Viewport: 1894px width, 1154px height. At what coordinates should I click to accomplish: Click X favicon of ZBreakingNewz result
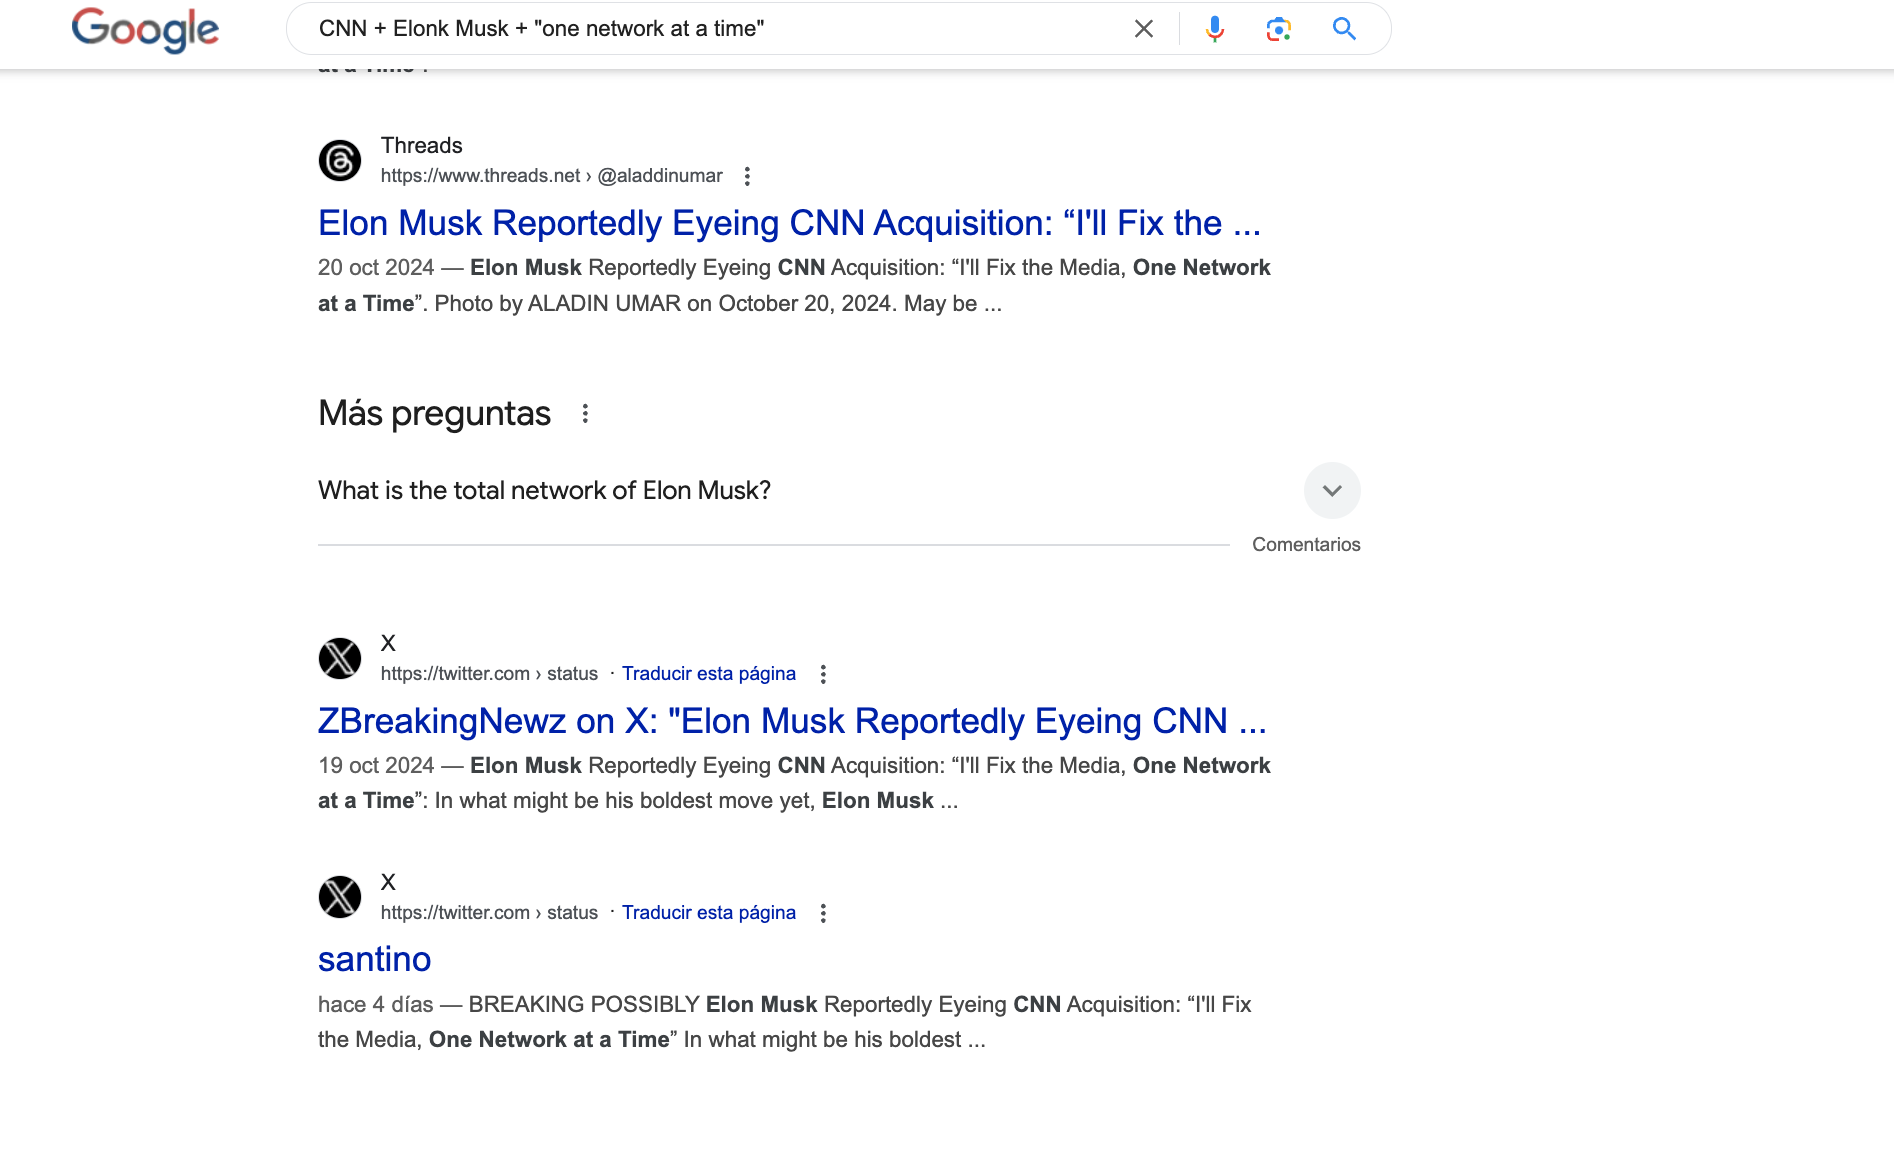click(x=340, y=658)
